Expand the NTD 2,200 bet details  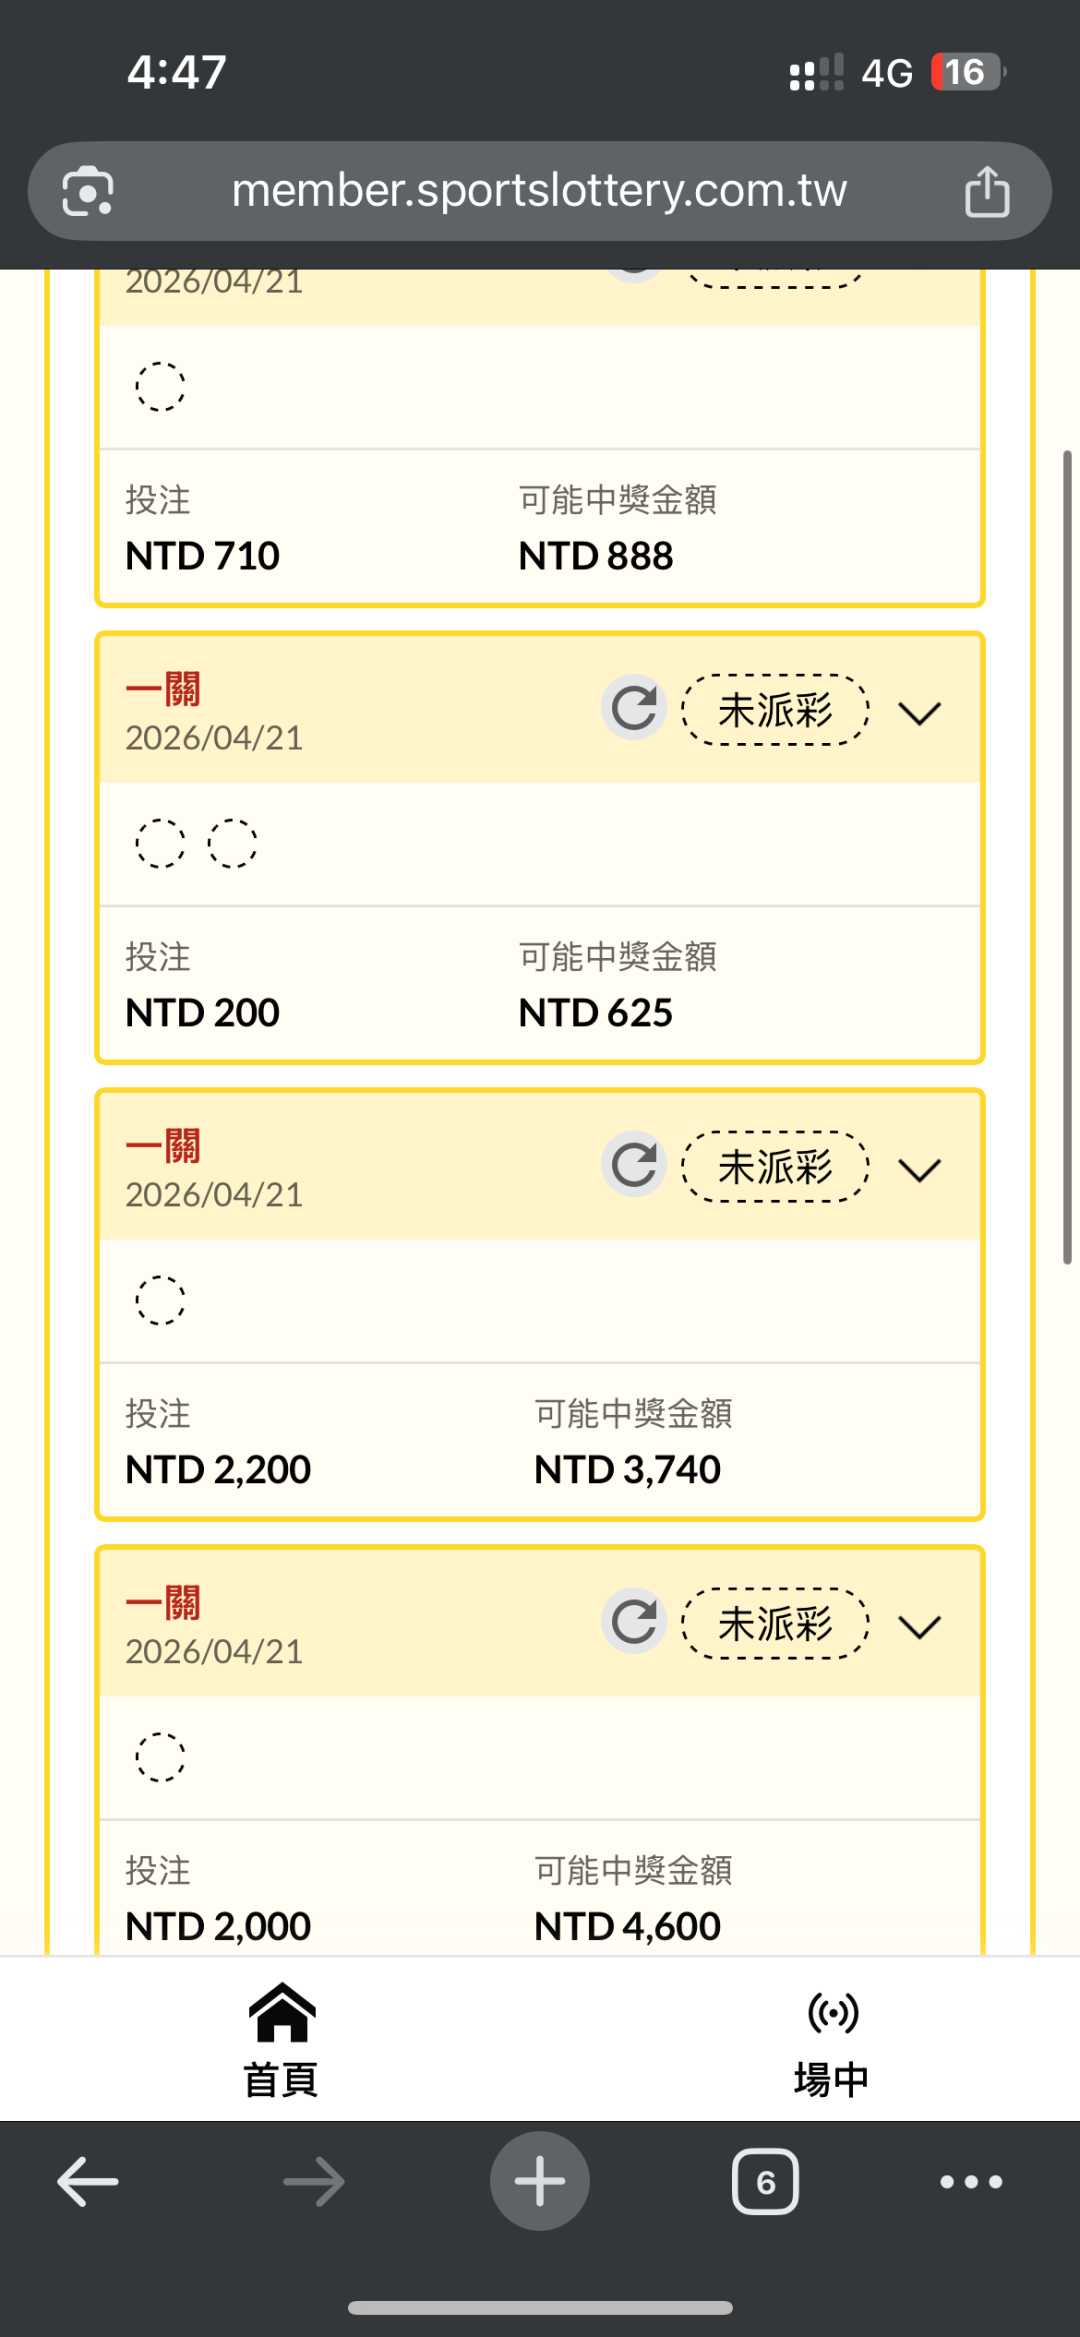(x=920, y=1169)
